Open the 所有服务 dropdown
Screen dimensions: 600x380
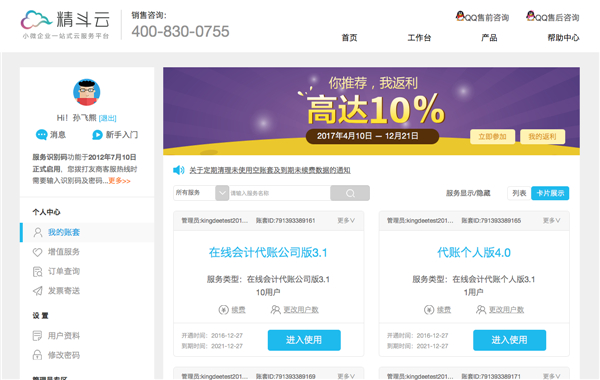point(201,193)
